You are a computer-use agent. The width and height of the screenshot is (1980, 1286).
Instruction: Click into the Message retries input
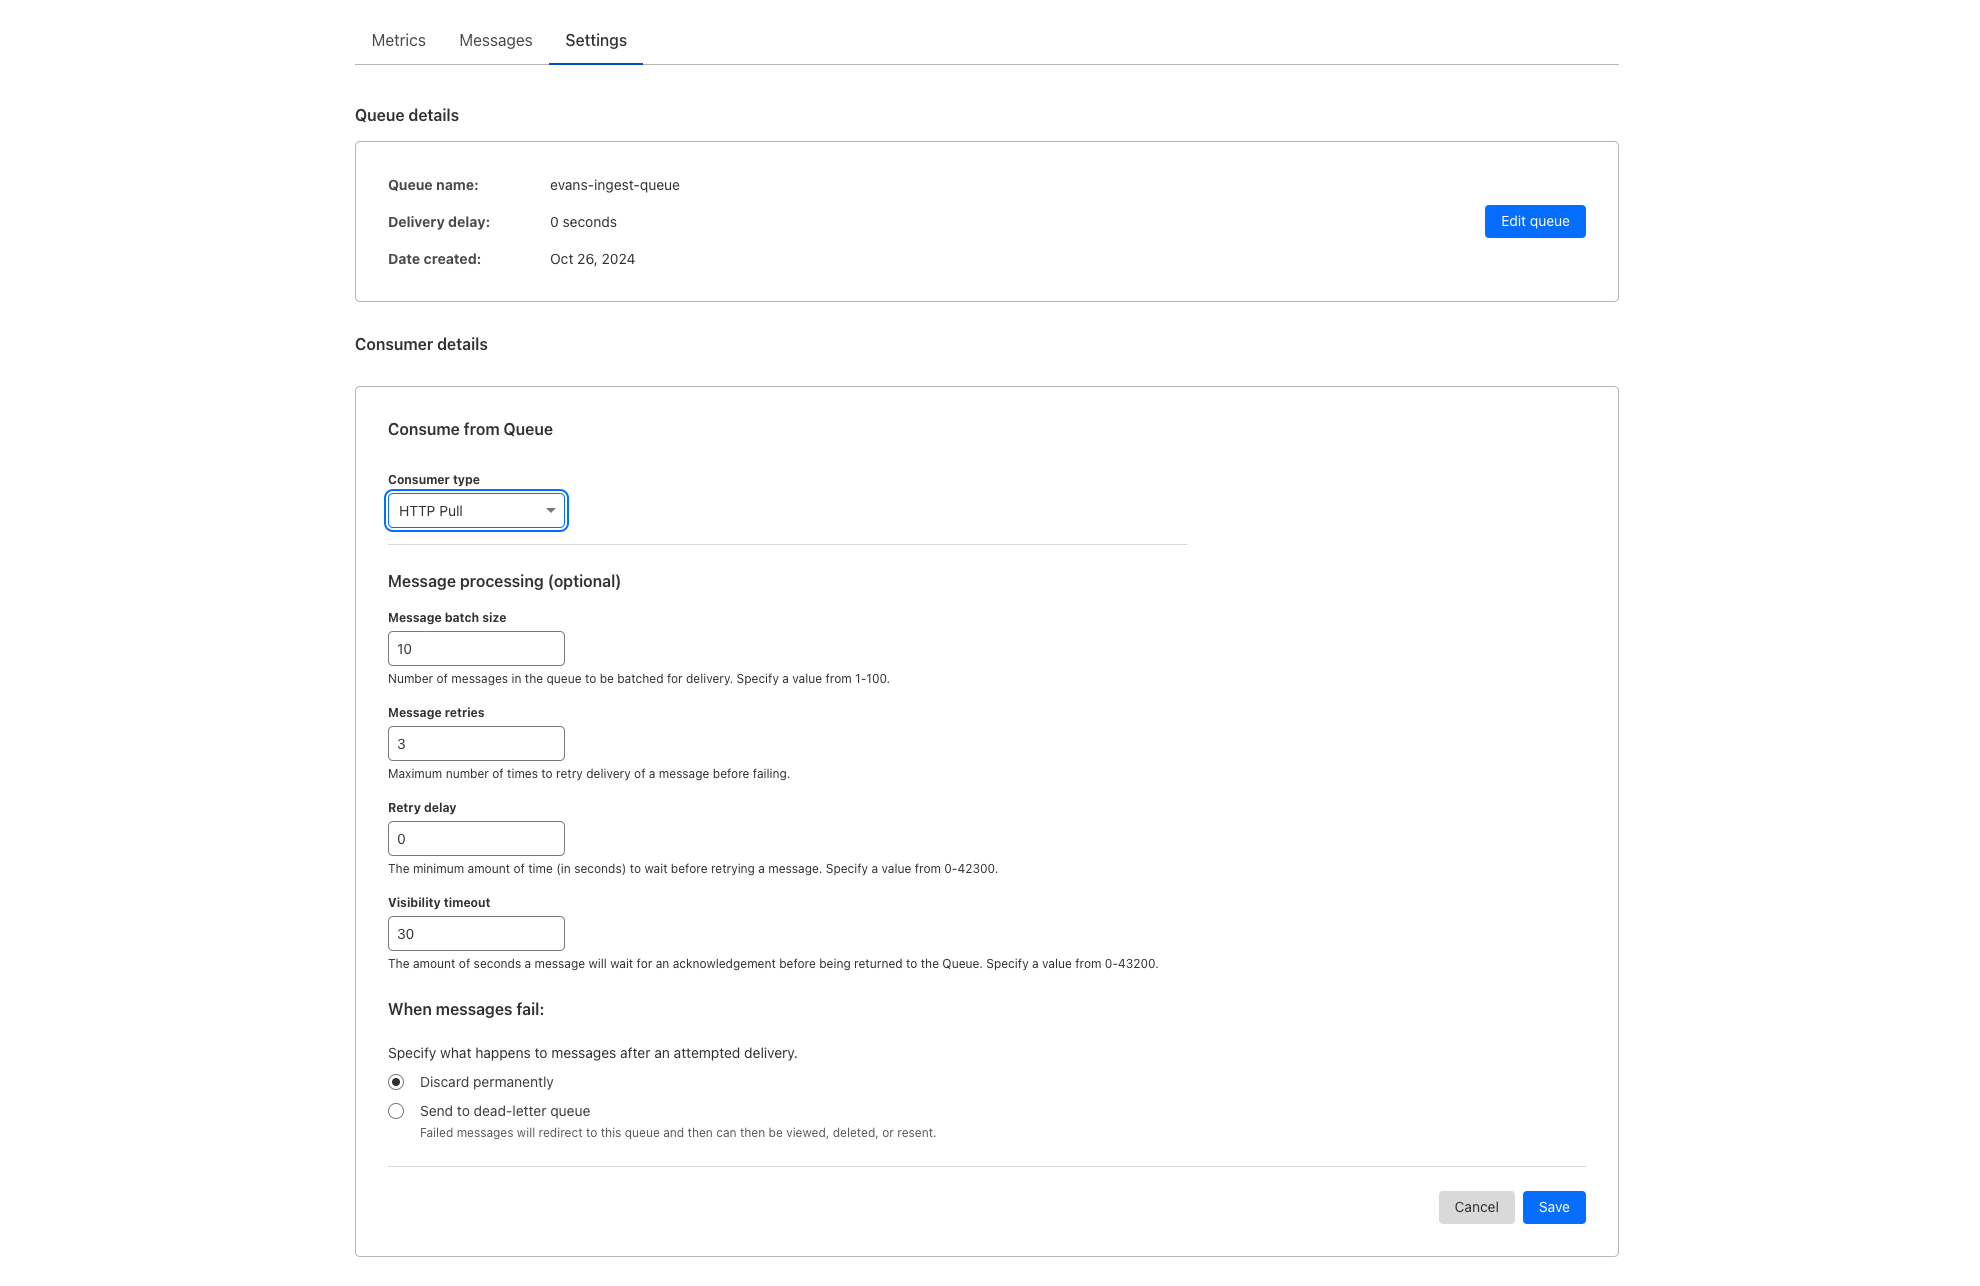[x=476, y=743]
